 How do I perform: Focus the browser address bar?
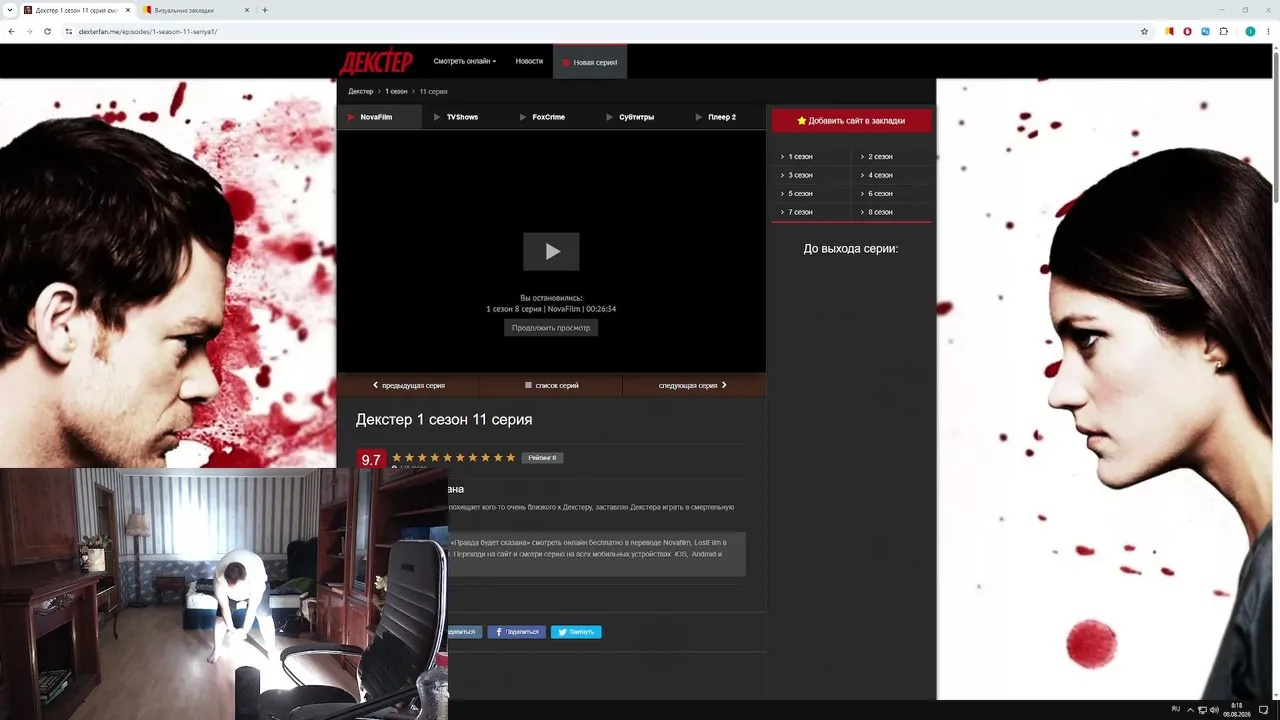600,31
